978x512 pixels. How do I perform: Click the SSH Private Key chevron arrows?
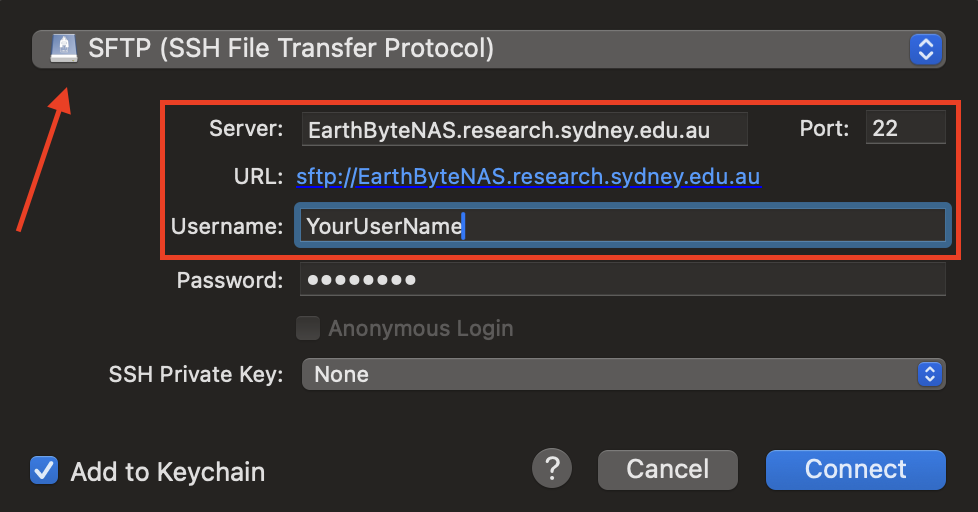pyautogui.click(x=929, y=374)
